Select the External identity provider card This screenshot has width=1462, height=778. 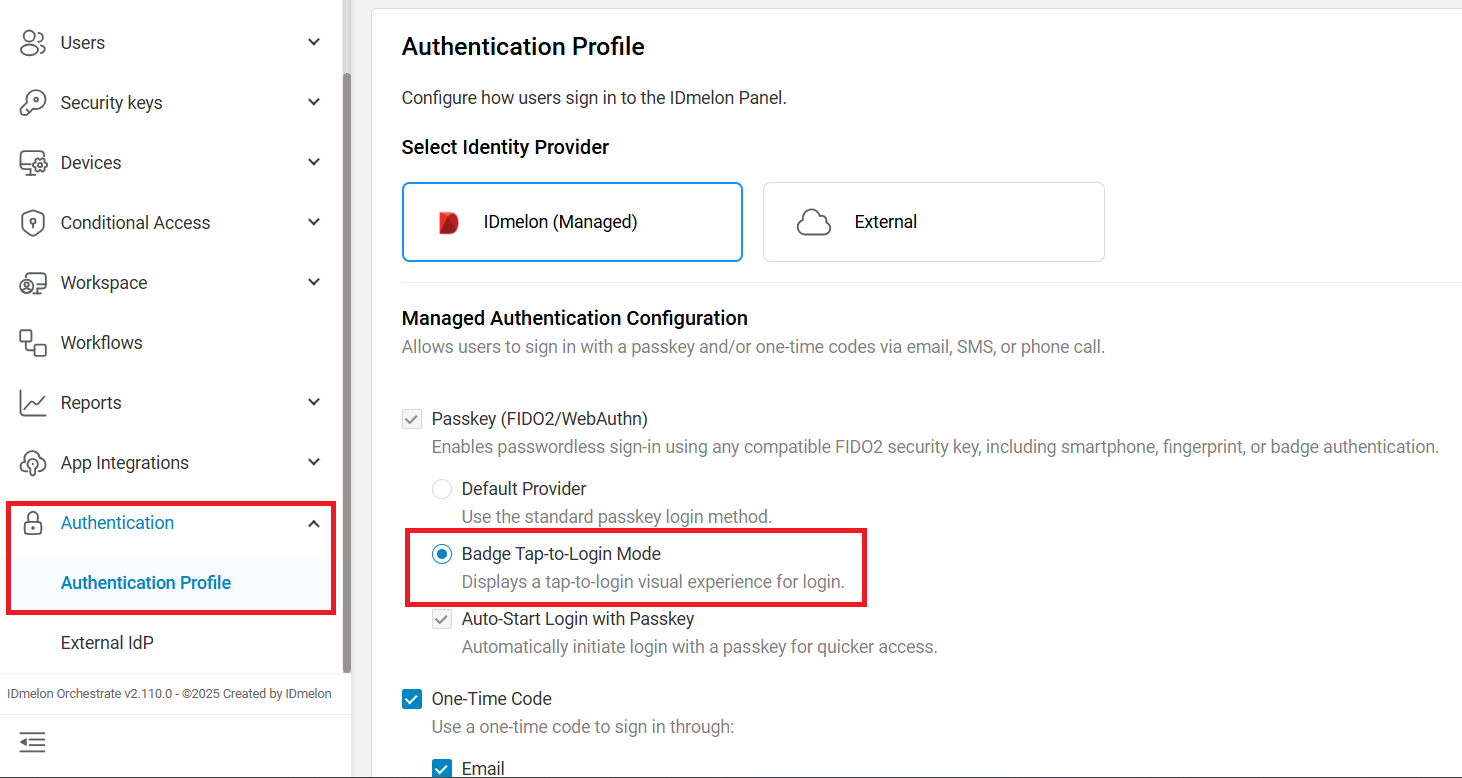(x=932, y=221)
